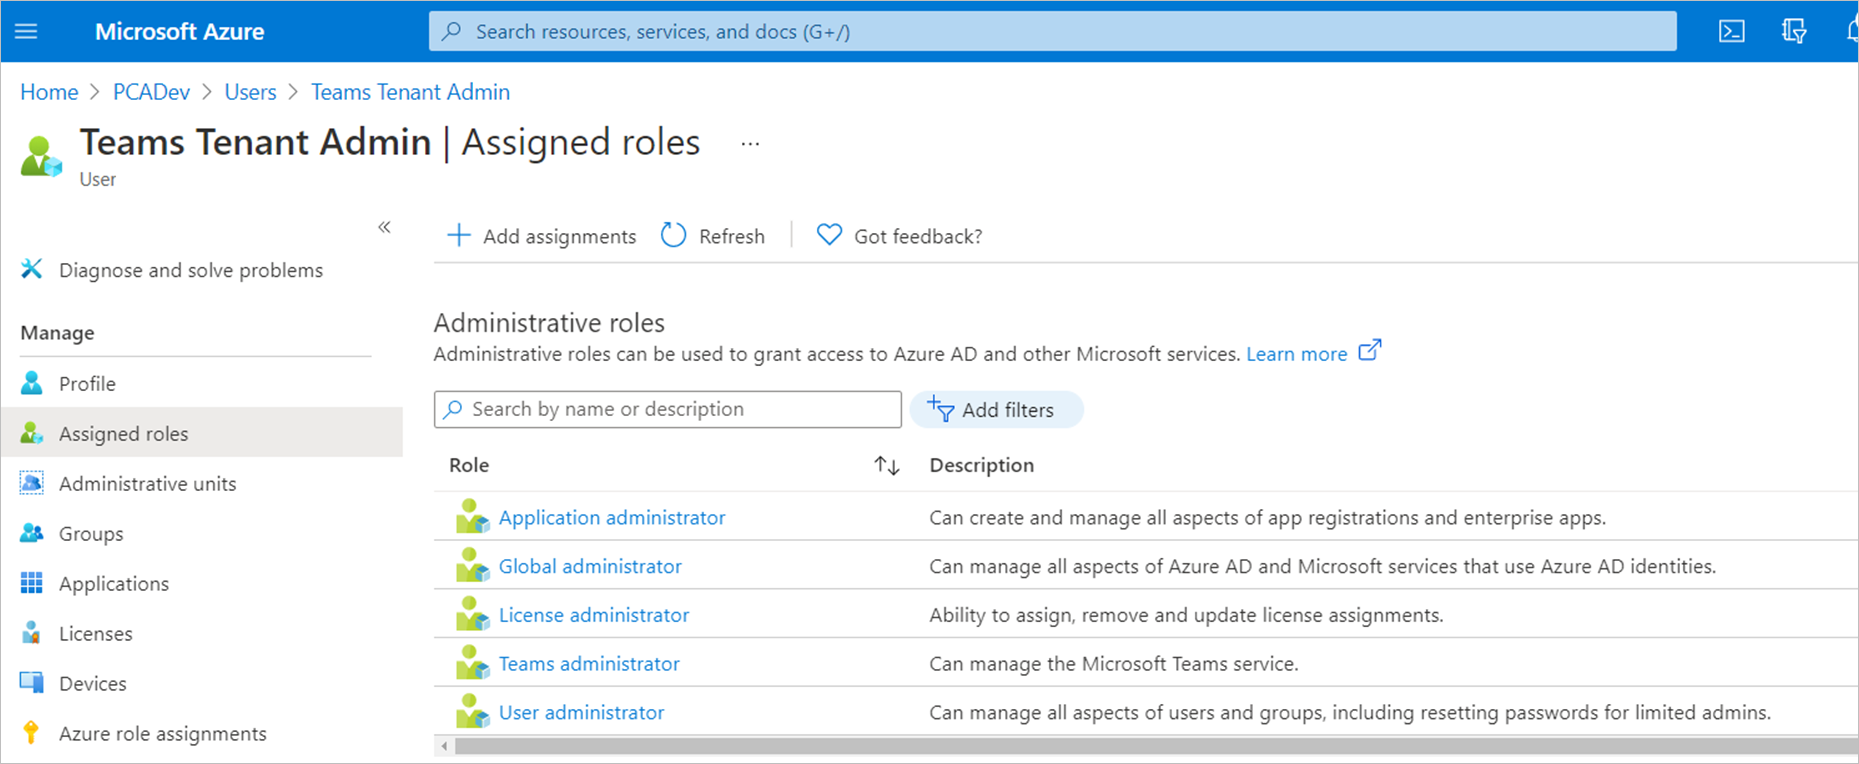Open Cloud Shell from top bar
Image resolution: width=1859 pixels, height=764 pixels.
click(1732, 31)
